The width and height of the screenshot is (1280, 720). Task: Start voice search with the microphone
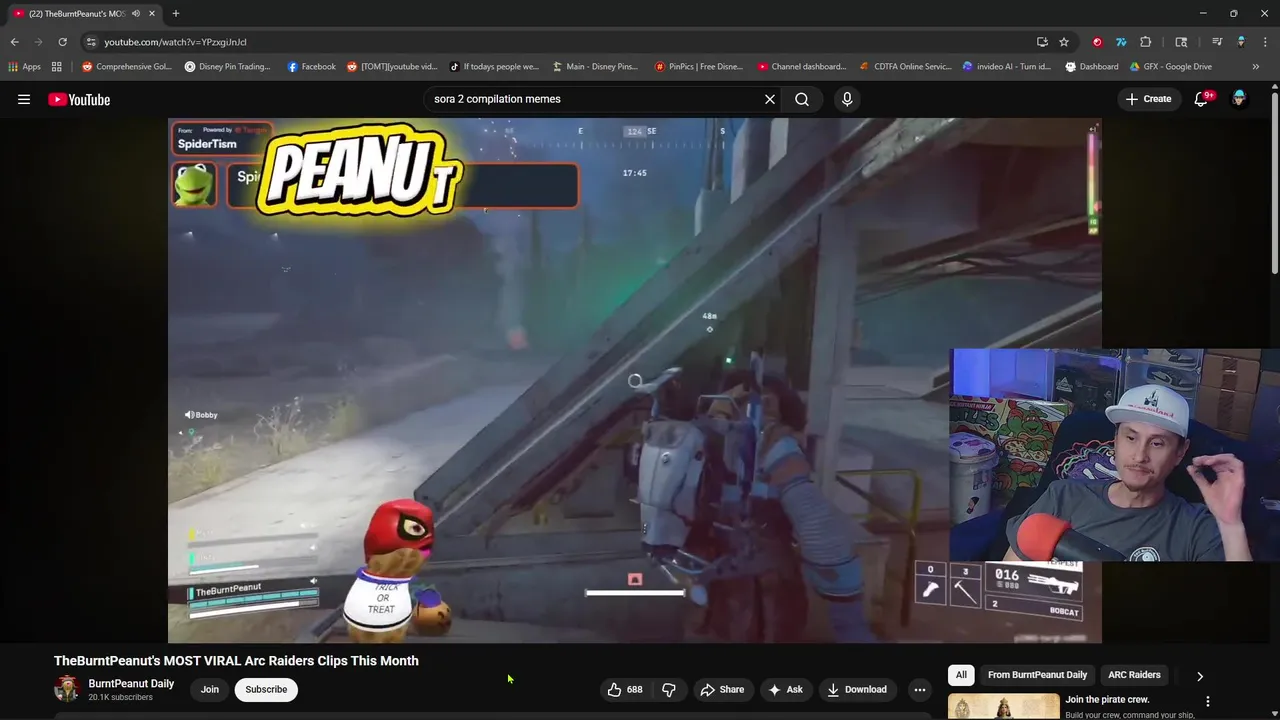pos(847,99)
